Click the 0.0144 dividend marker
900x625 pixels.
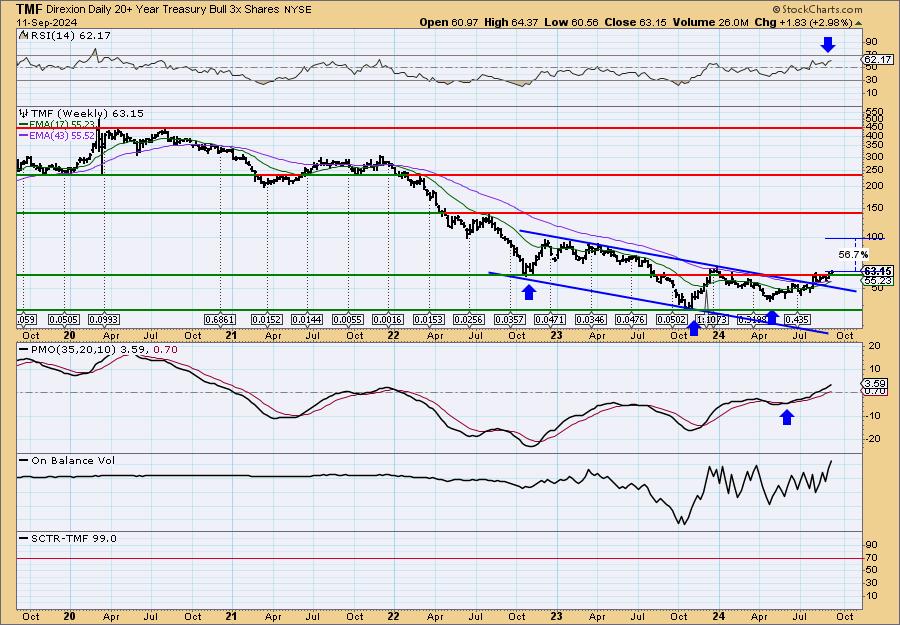[307, 319]
